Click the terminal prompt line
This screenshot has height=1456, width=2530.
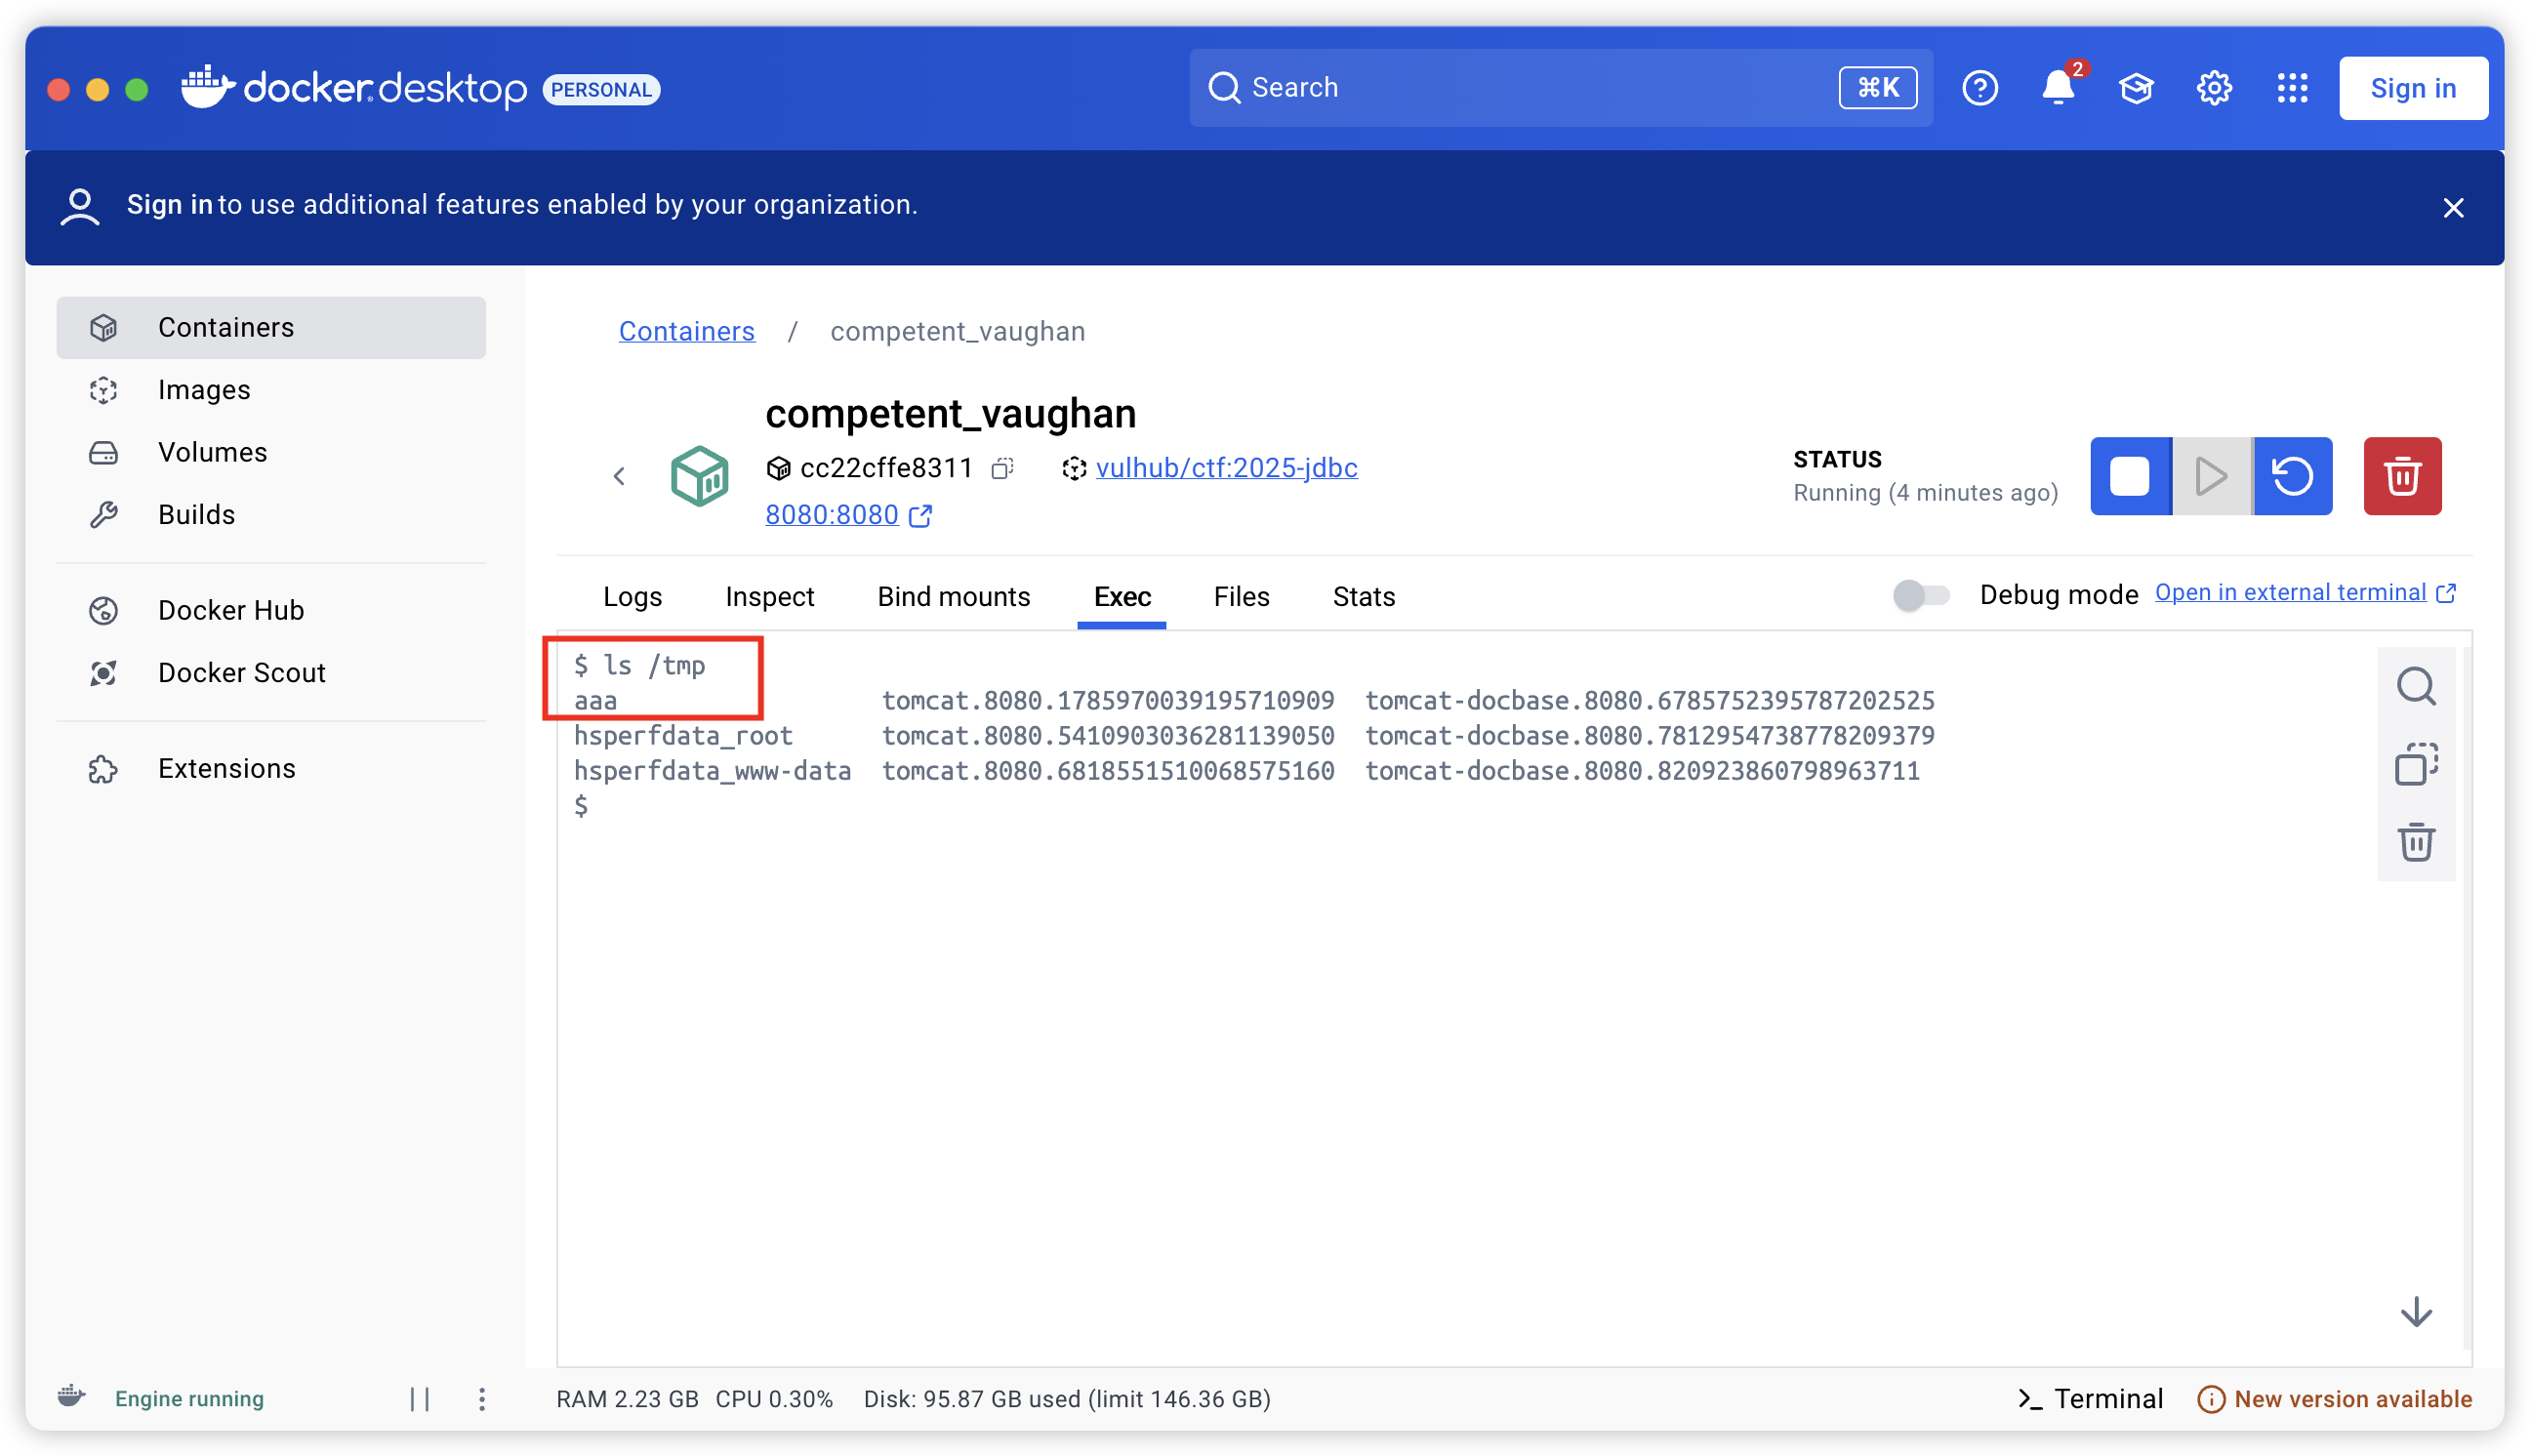pyautogui.click(x=580, y=806)
